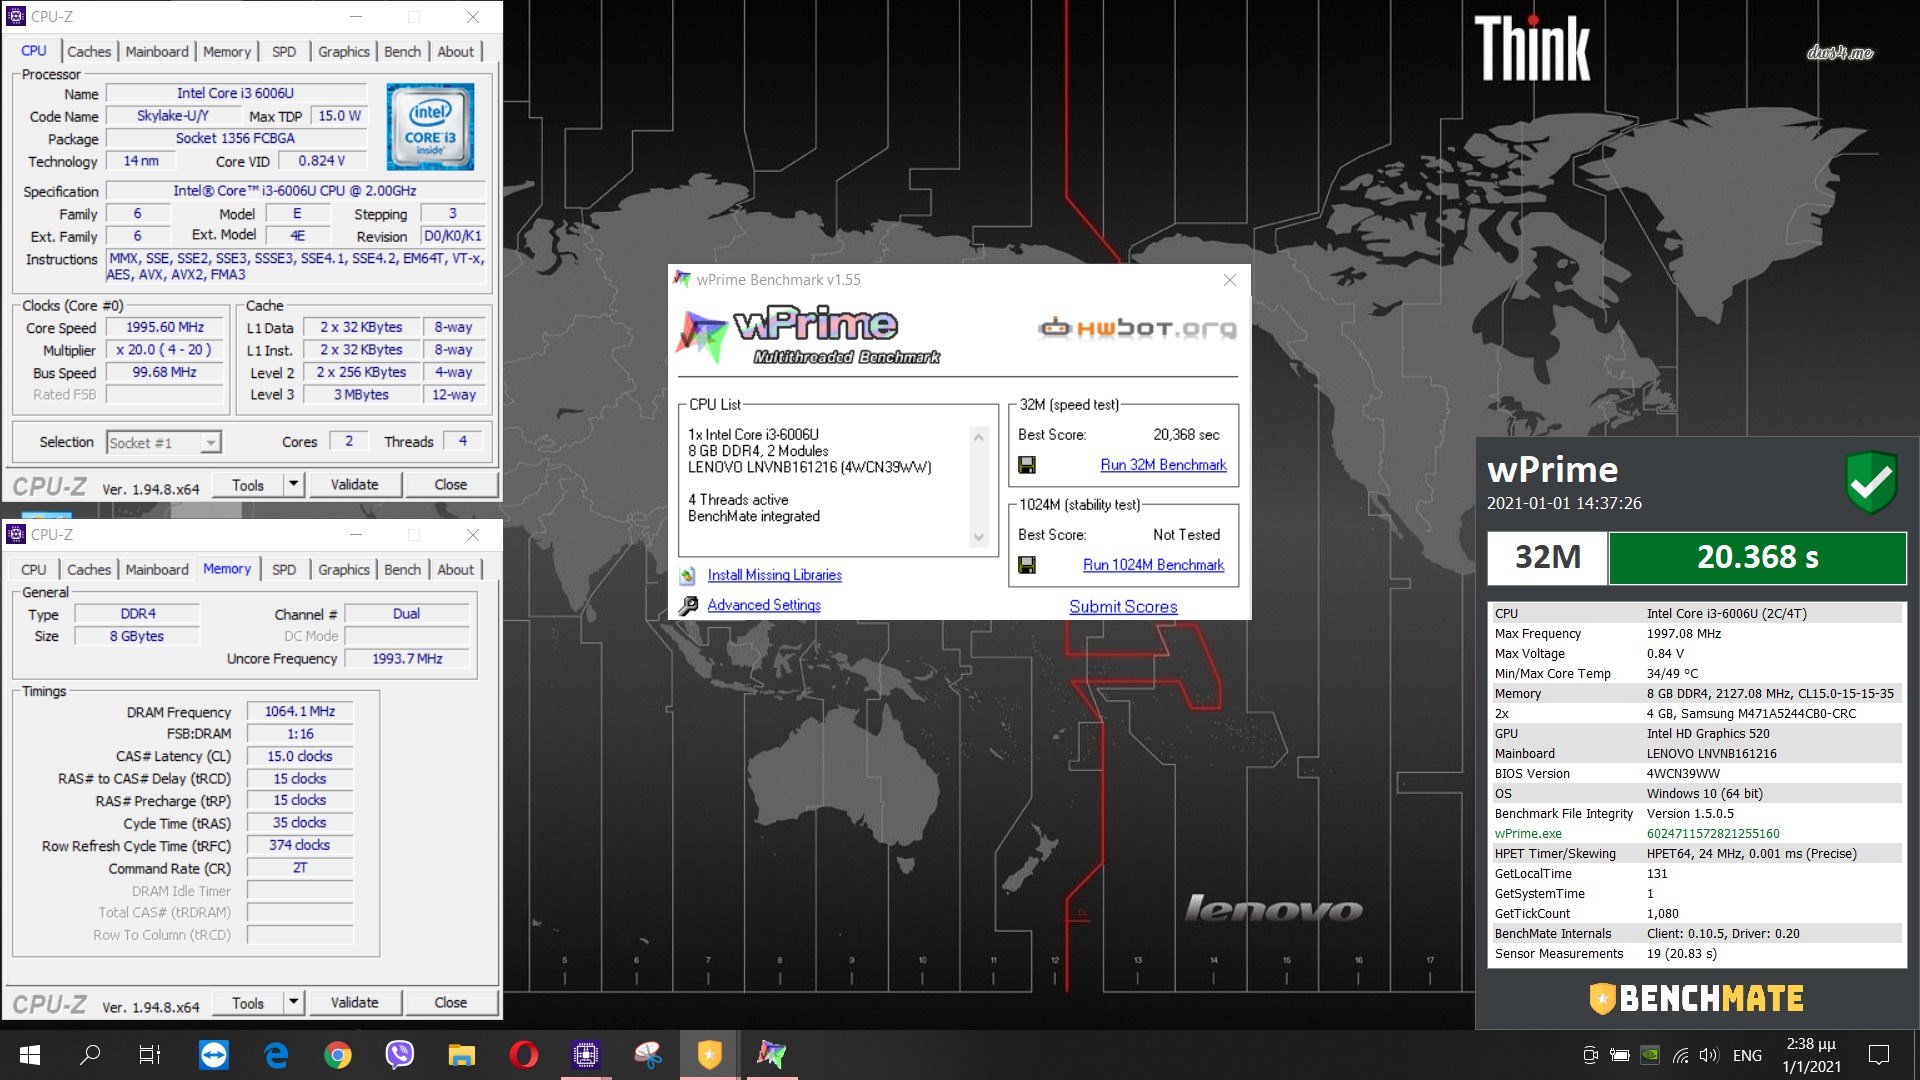
Task: Click the Multiplier value x 20.0
Action: 165,350
